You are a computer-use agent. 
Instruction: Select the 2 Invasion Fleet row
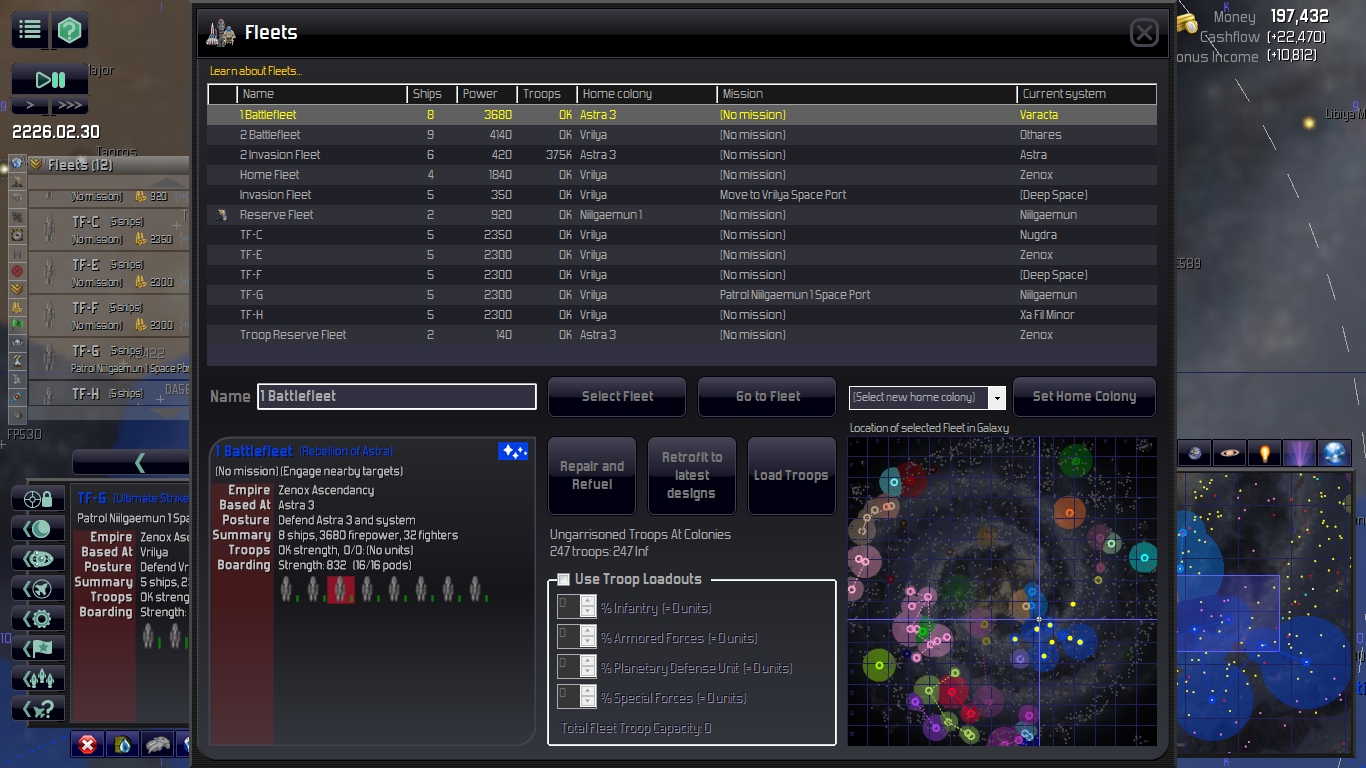pos(682,155)
